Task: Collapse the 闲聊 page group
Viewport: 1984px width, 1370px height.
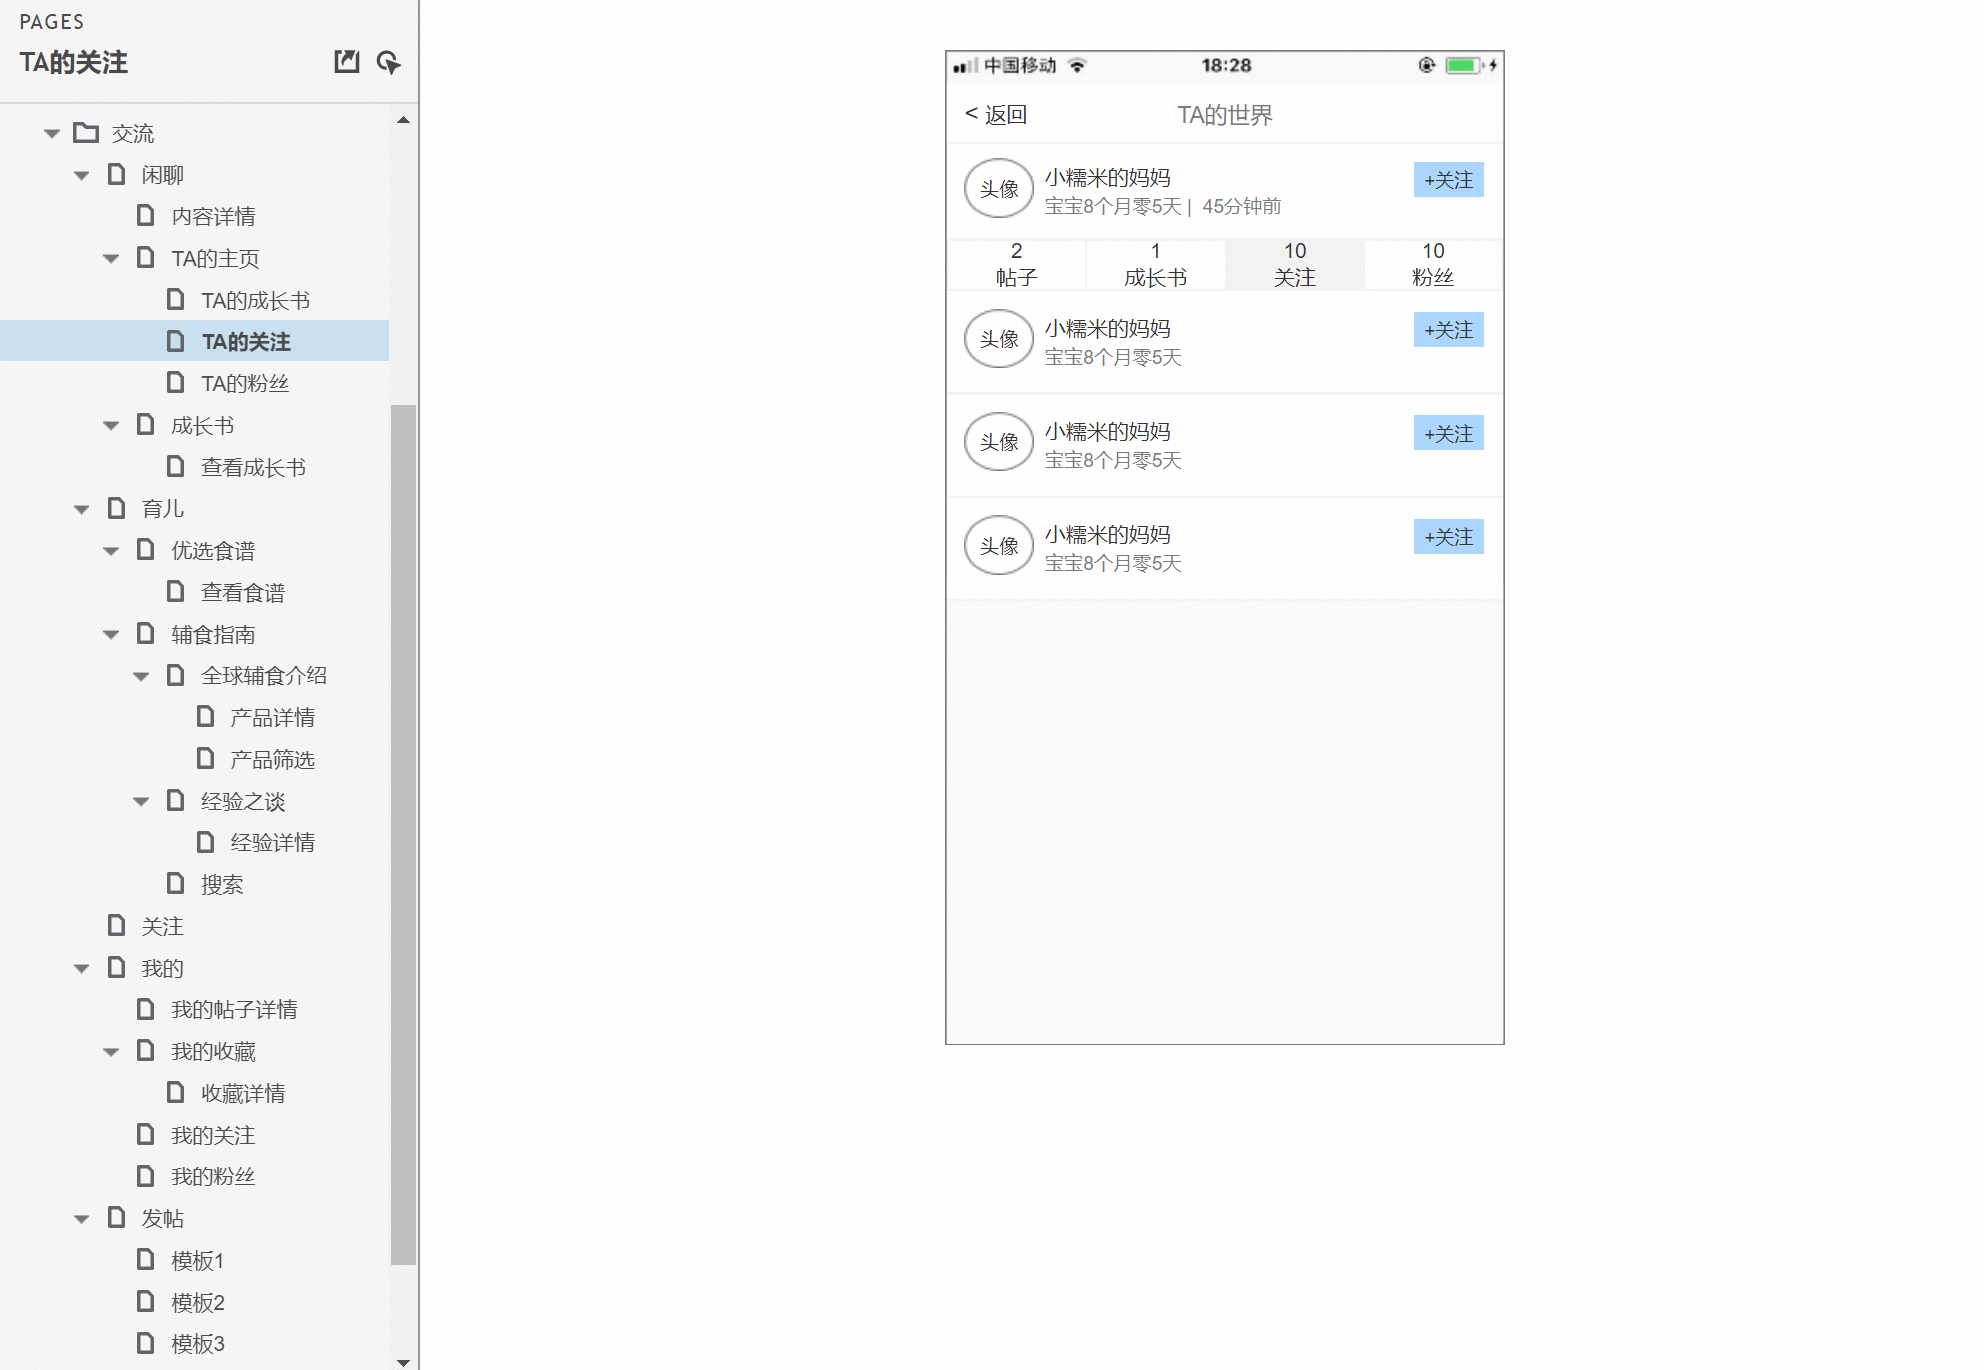Action: pyautogui.click(x=82, y=175)
